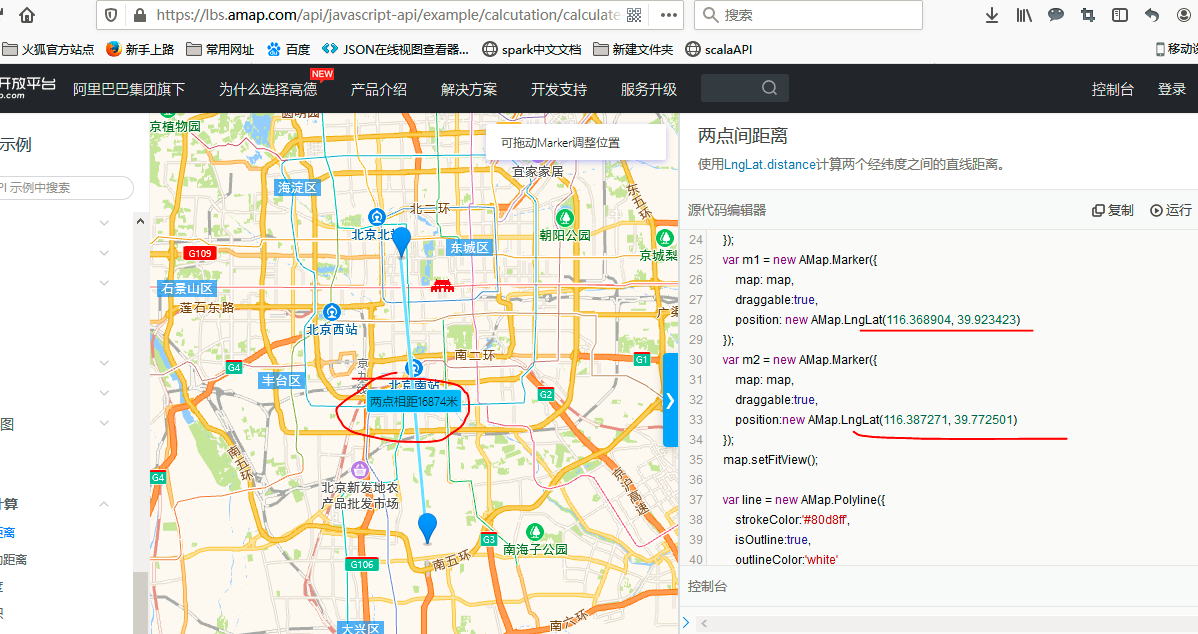
Task: Open the Firefox Downloads icon
Action: (x=991, y=15)
